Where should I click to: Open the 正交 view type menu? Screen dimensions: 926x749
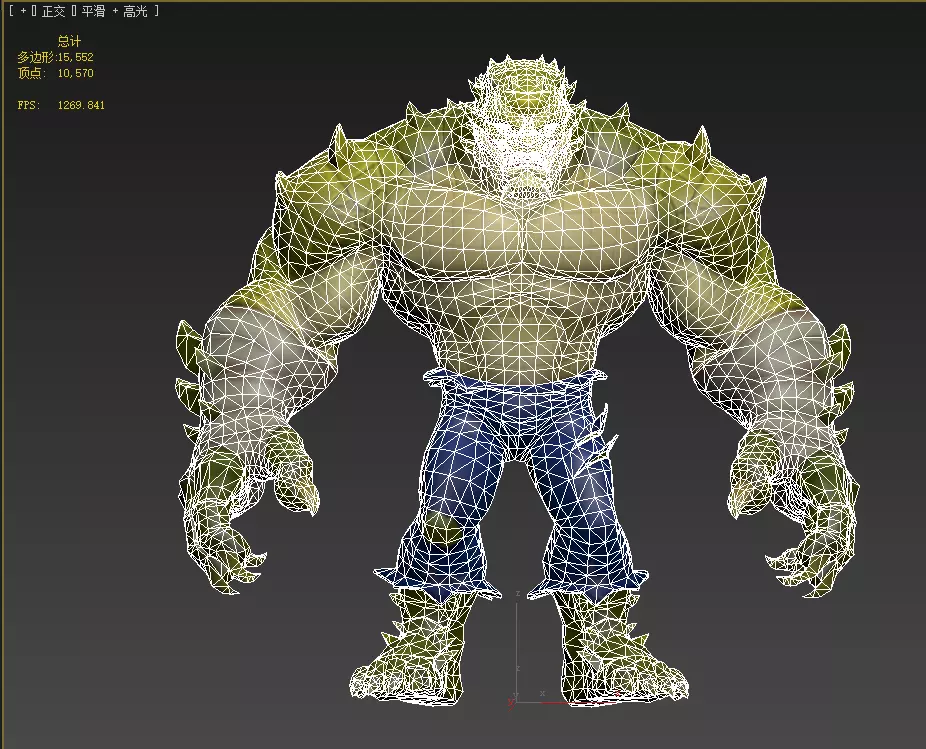point(53,11)
